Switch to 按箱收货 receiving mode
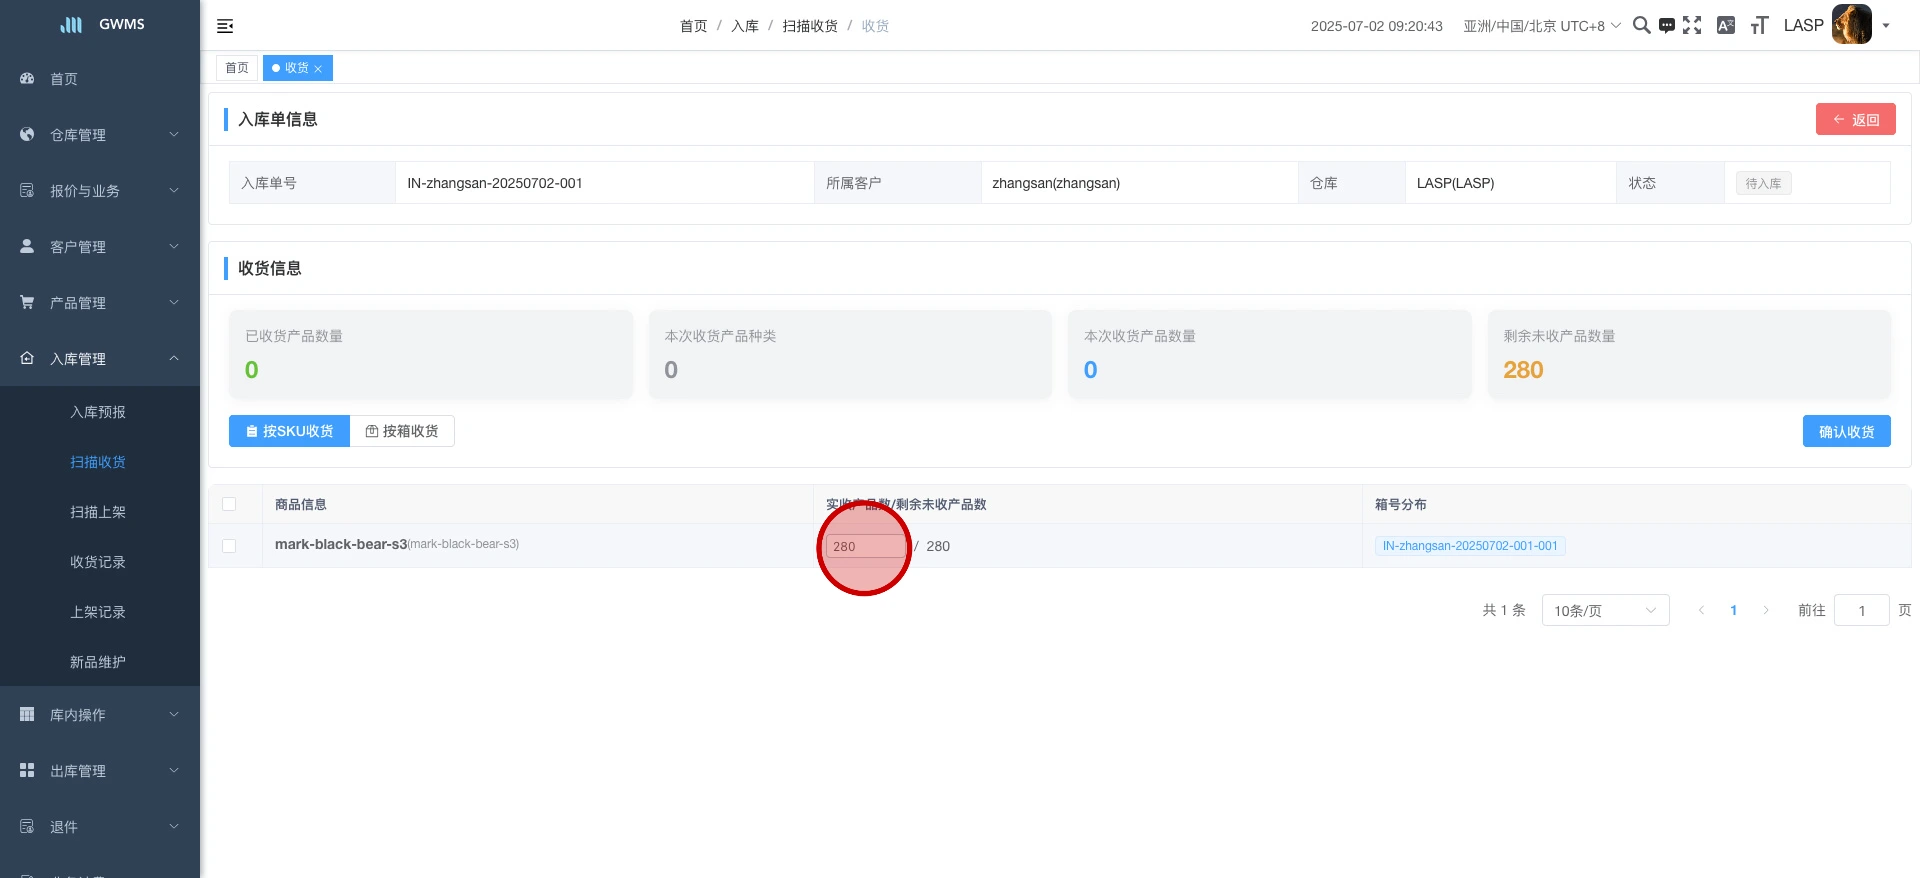This screenshot has width=1920, height=878. point(402,431)
